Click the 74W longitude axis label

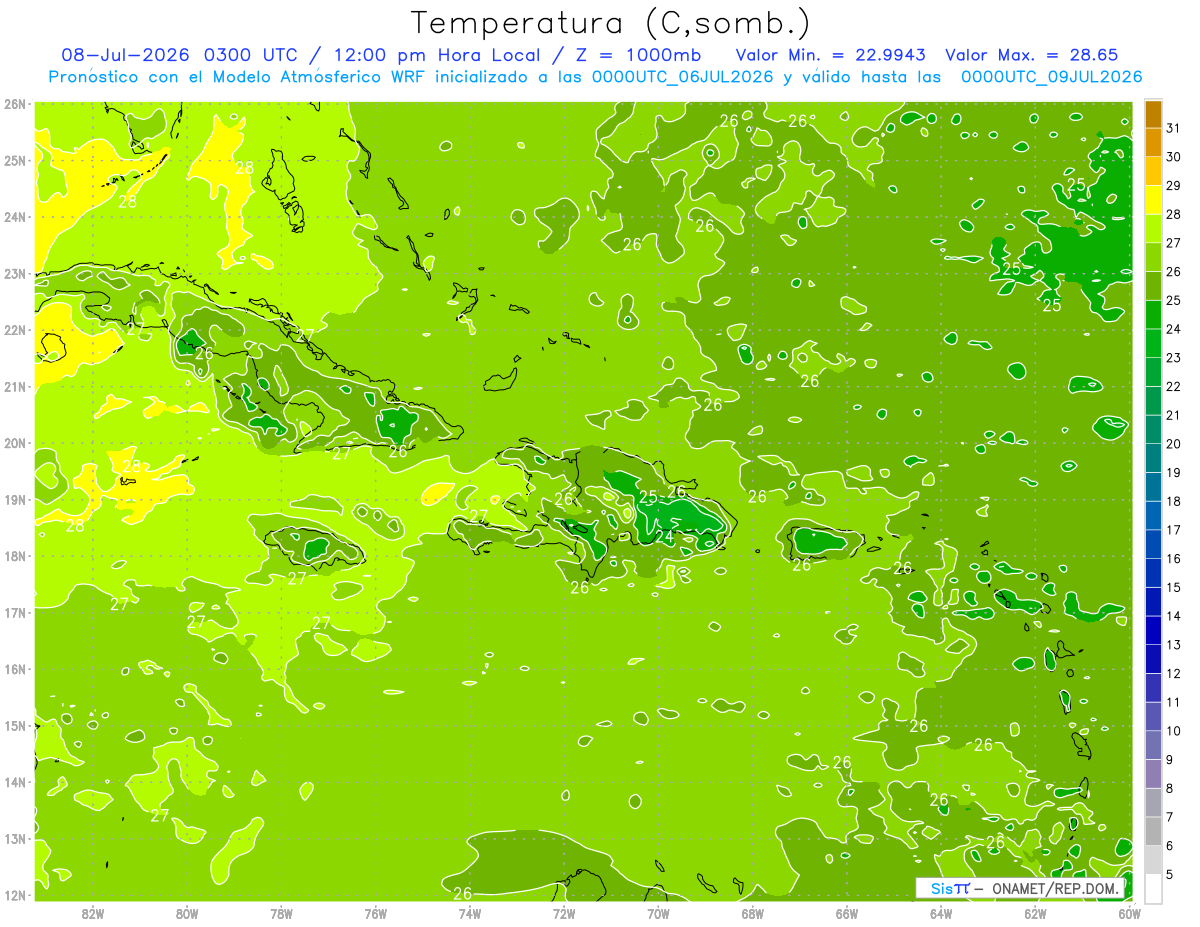470,913
